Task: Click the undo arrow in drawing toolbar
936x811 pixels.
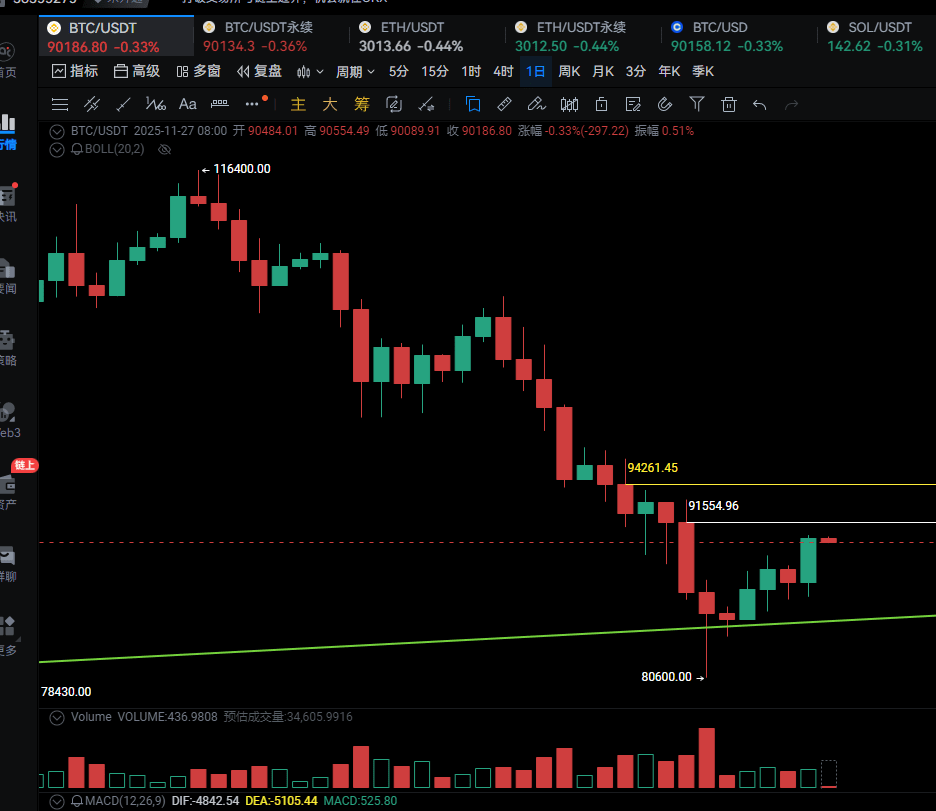Action: 760,104
